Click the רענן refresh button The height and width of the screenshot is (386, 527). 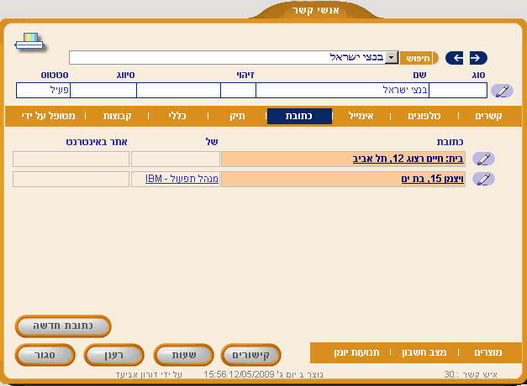pyautogui.click(x=114, y=355)
